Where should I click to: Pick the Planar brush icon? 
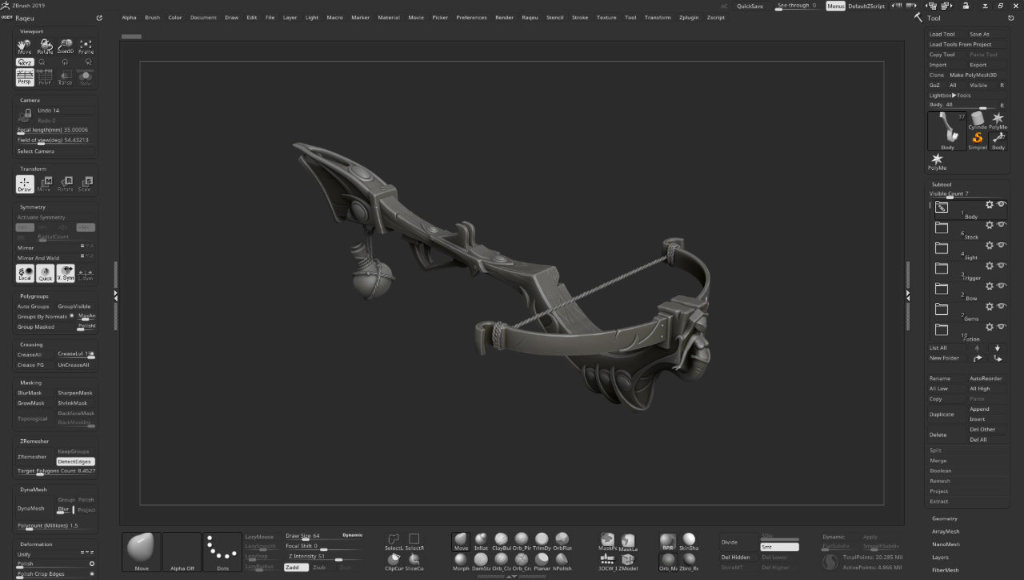541,562
